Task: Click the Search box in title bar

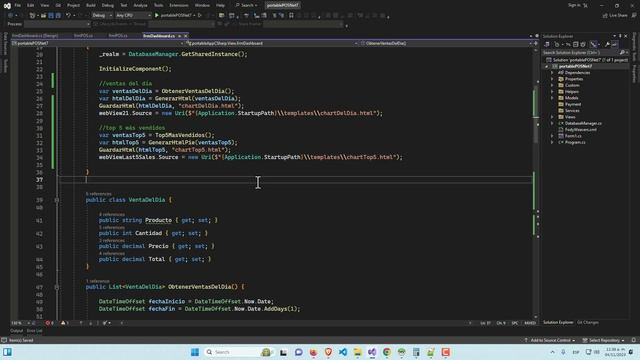Action: 247,5
